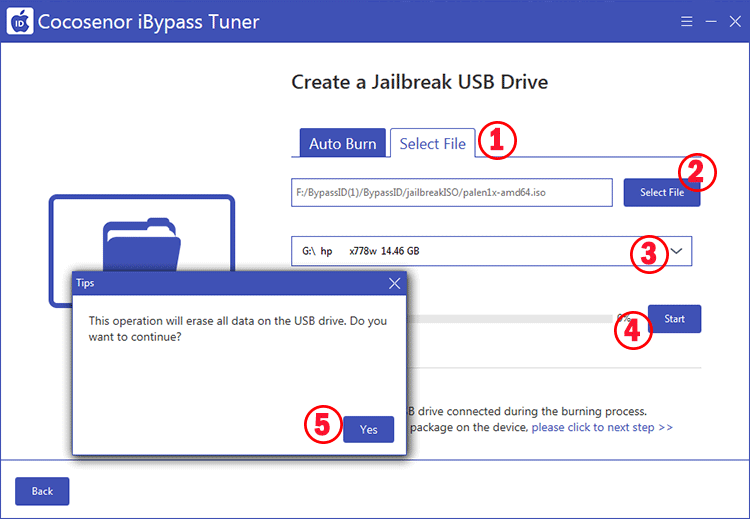Click the erase-all-data warning message text

point(238,329)
